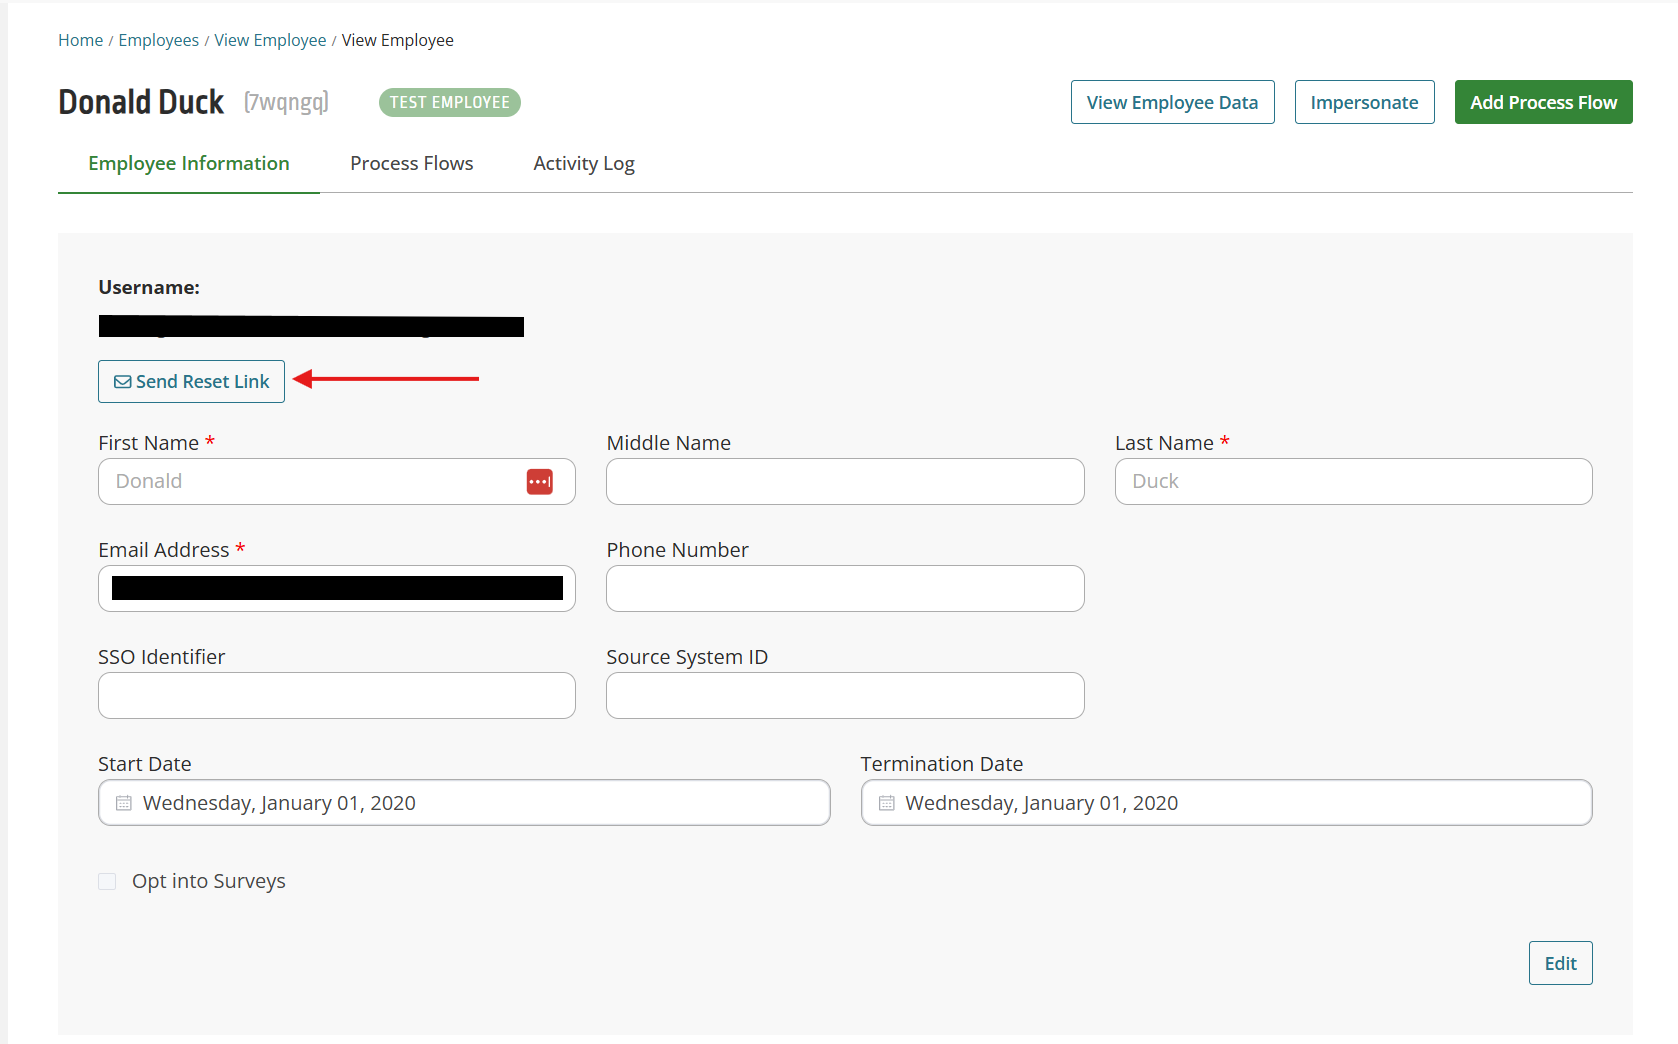The image size is (1678, 1044).
Task: Click the Edit button
Action: pos(1561,963)
